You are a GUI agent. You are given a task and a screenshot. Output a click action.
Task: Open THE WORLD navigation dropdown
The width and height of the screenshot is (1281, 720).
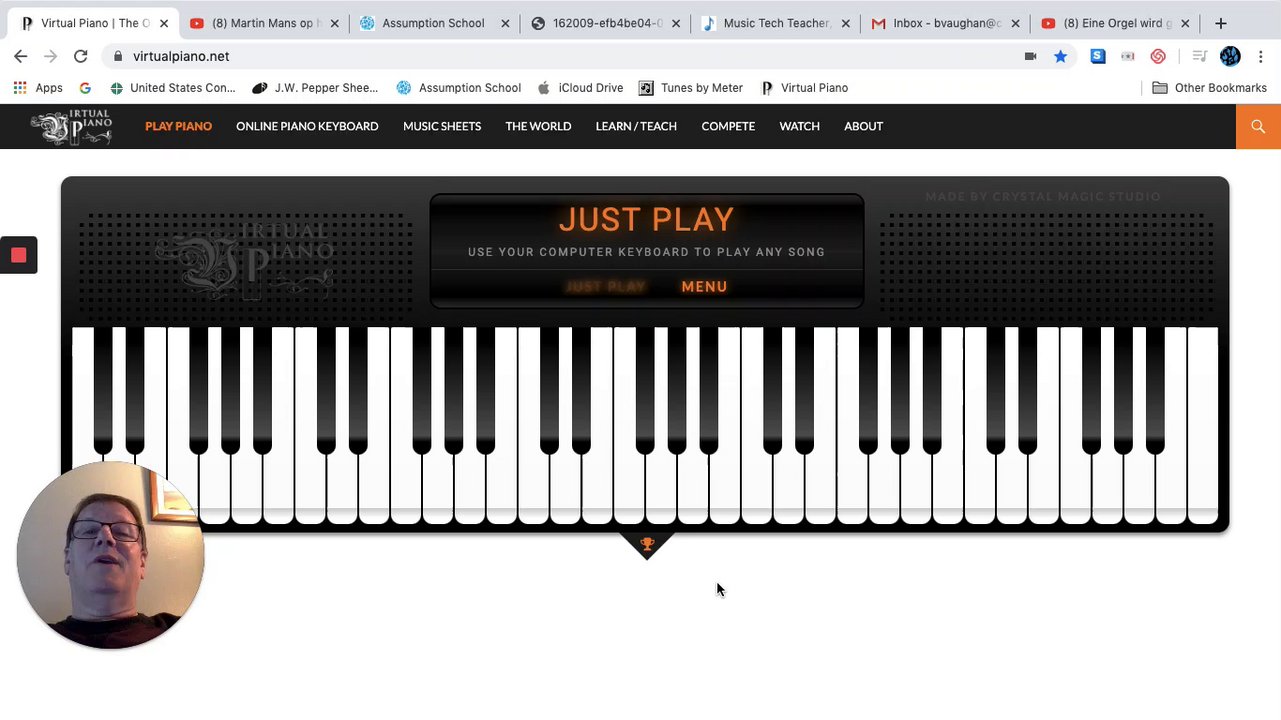click(538, 126)
